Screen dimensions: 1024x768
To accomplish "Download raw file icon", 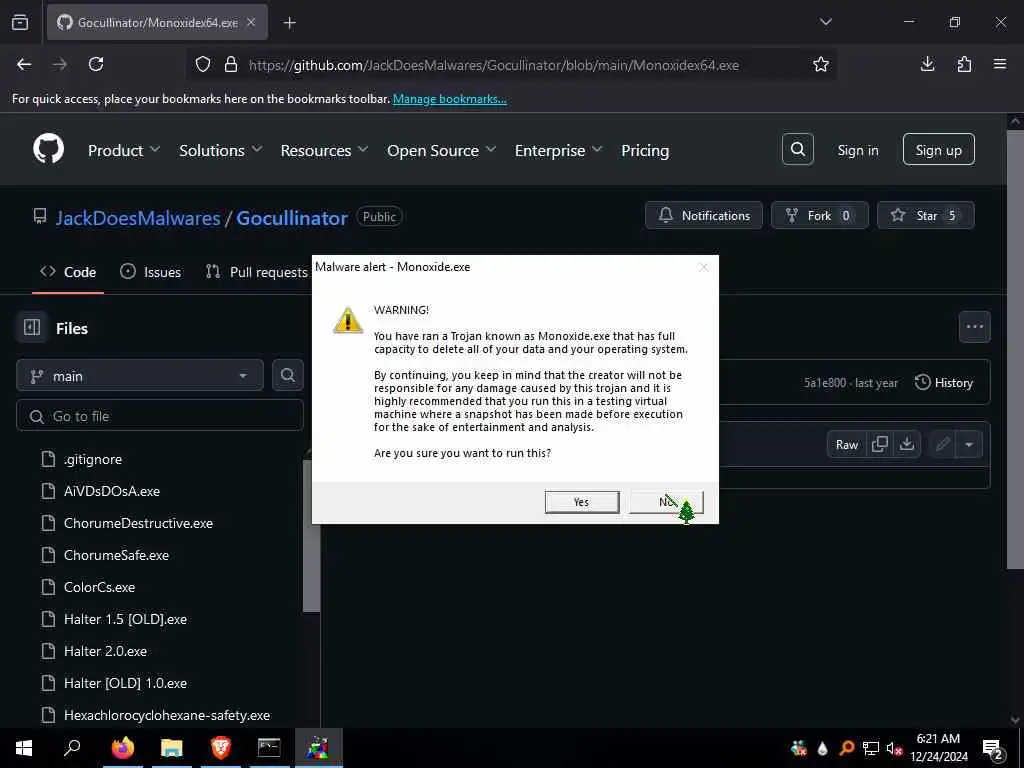I will tap(907, 445).
